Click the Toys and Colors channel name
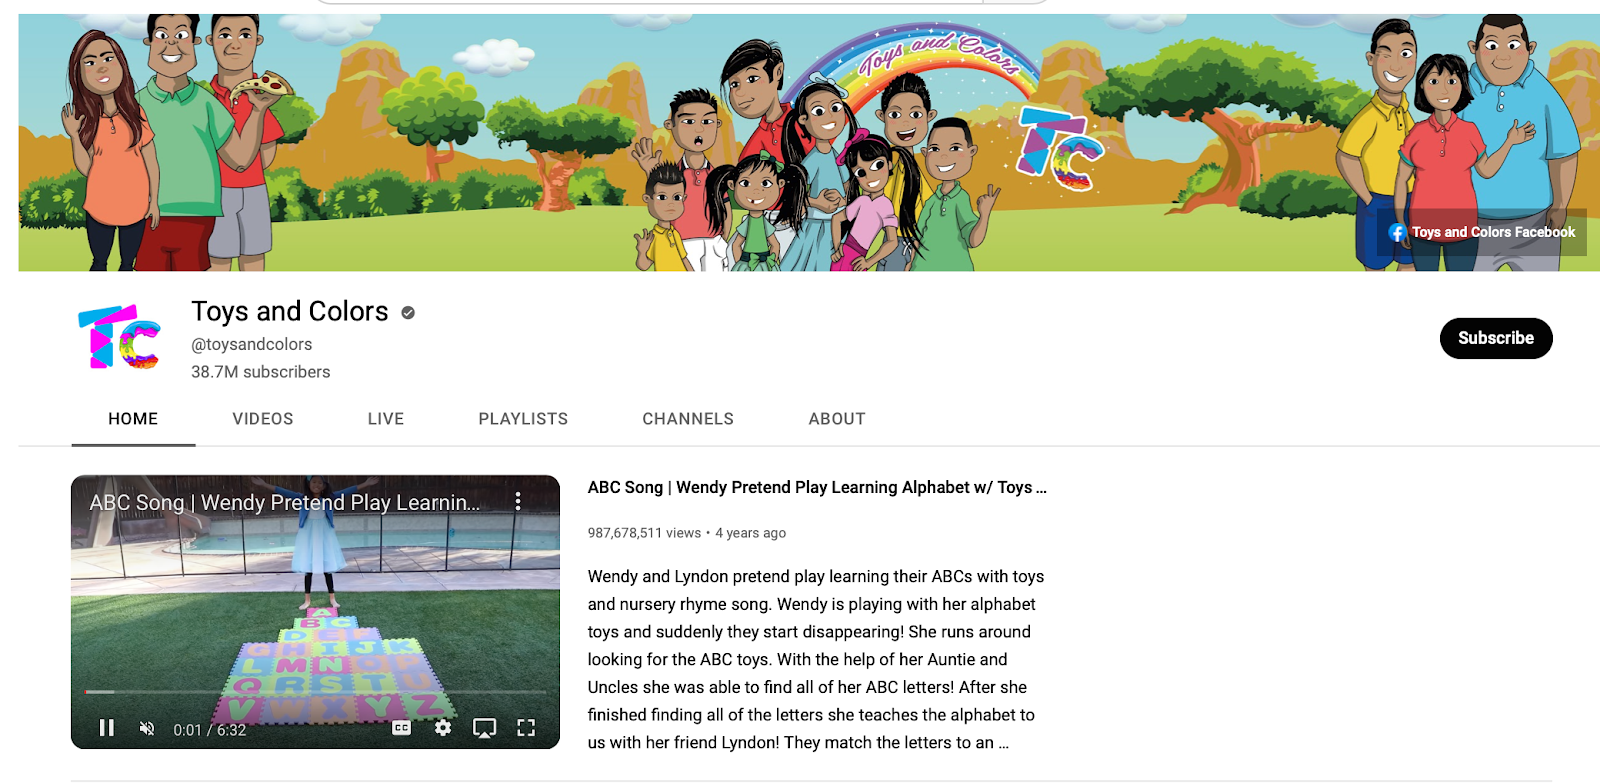The height and width of the screenshot is (783, 1600). [290, 311]
